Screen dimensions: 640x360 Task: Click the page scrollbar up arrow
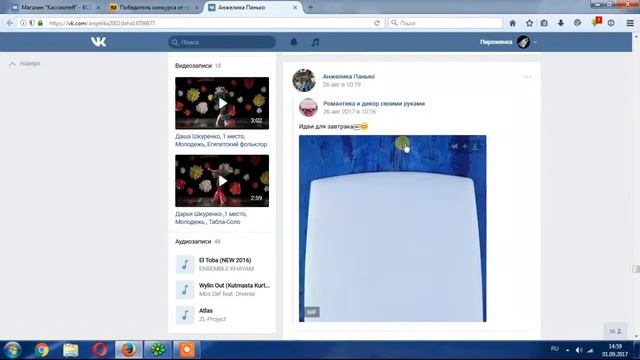tap(636, 37)
